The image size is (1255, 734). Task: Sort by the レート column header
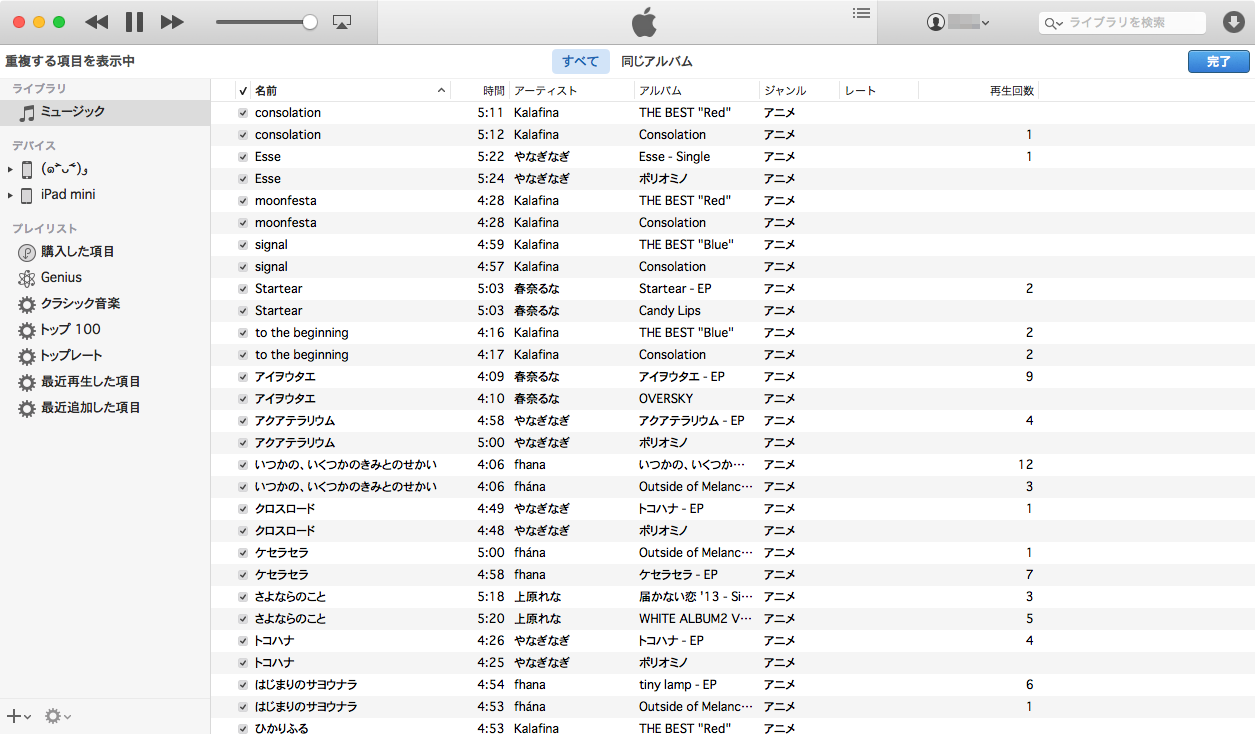coord(879,90)
